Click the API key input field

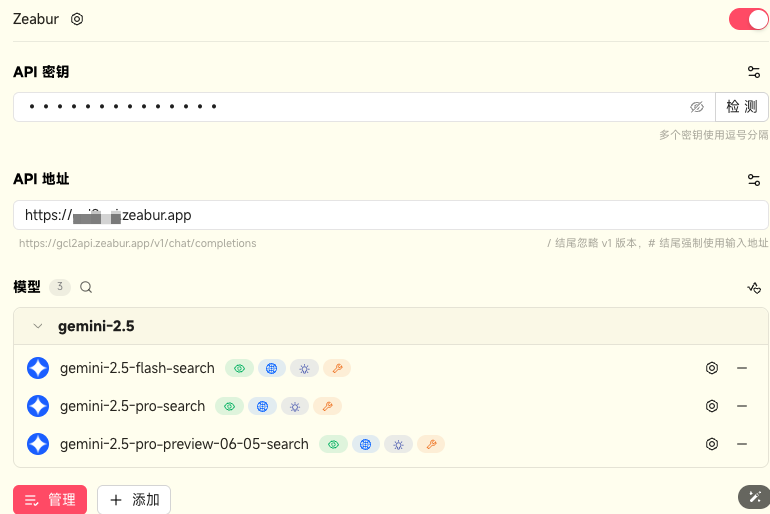[350, 107]
